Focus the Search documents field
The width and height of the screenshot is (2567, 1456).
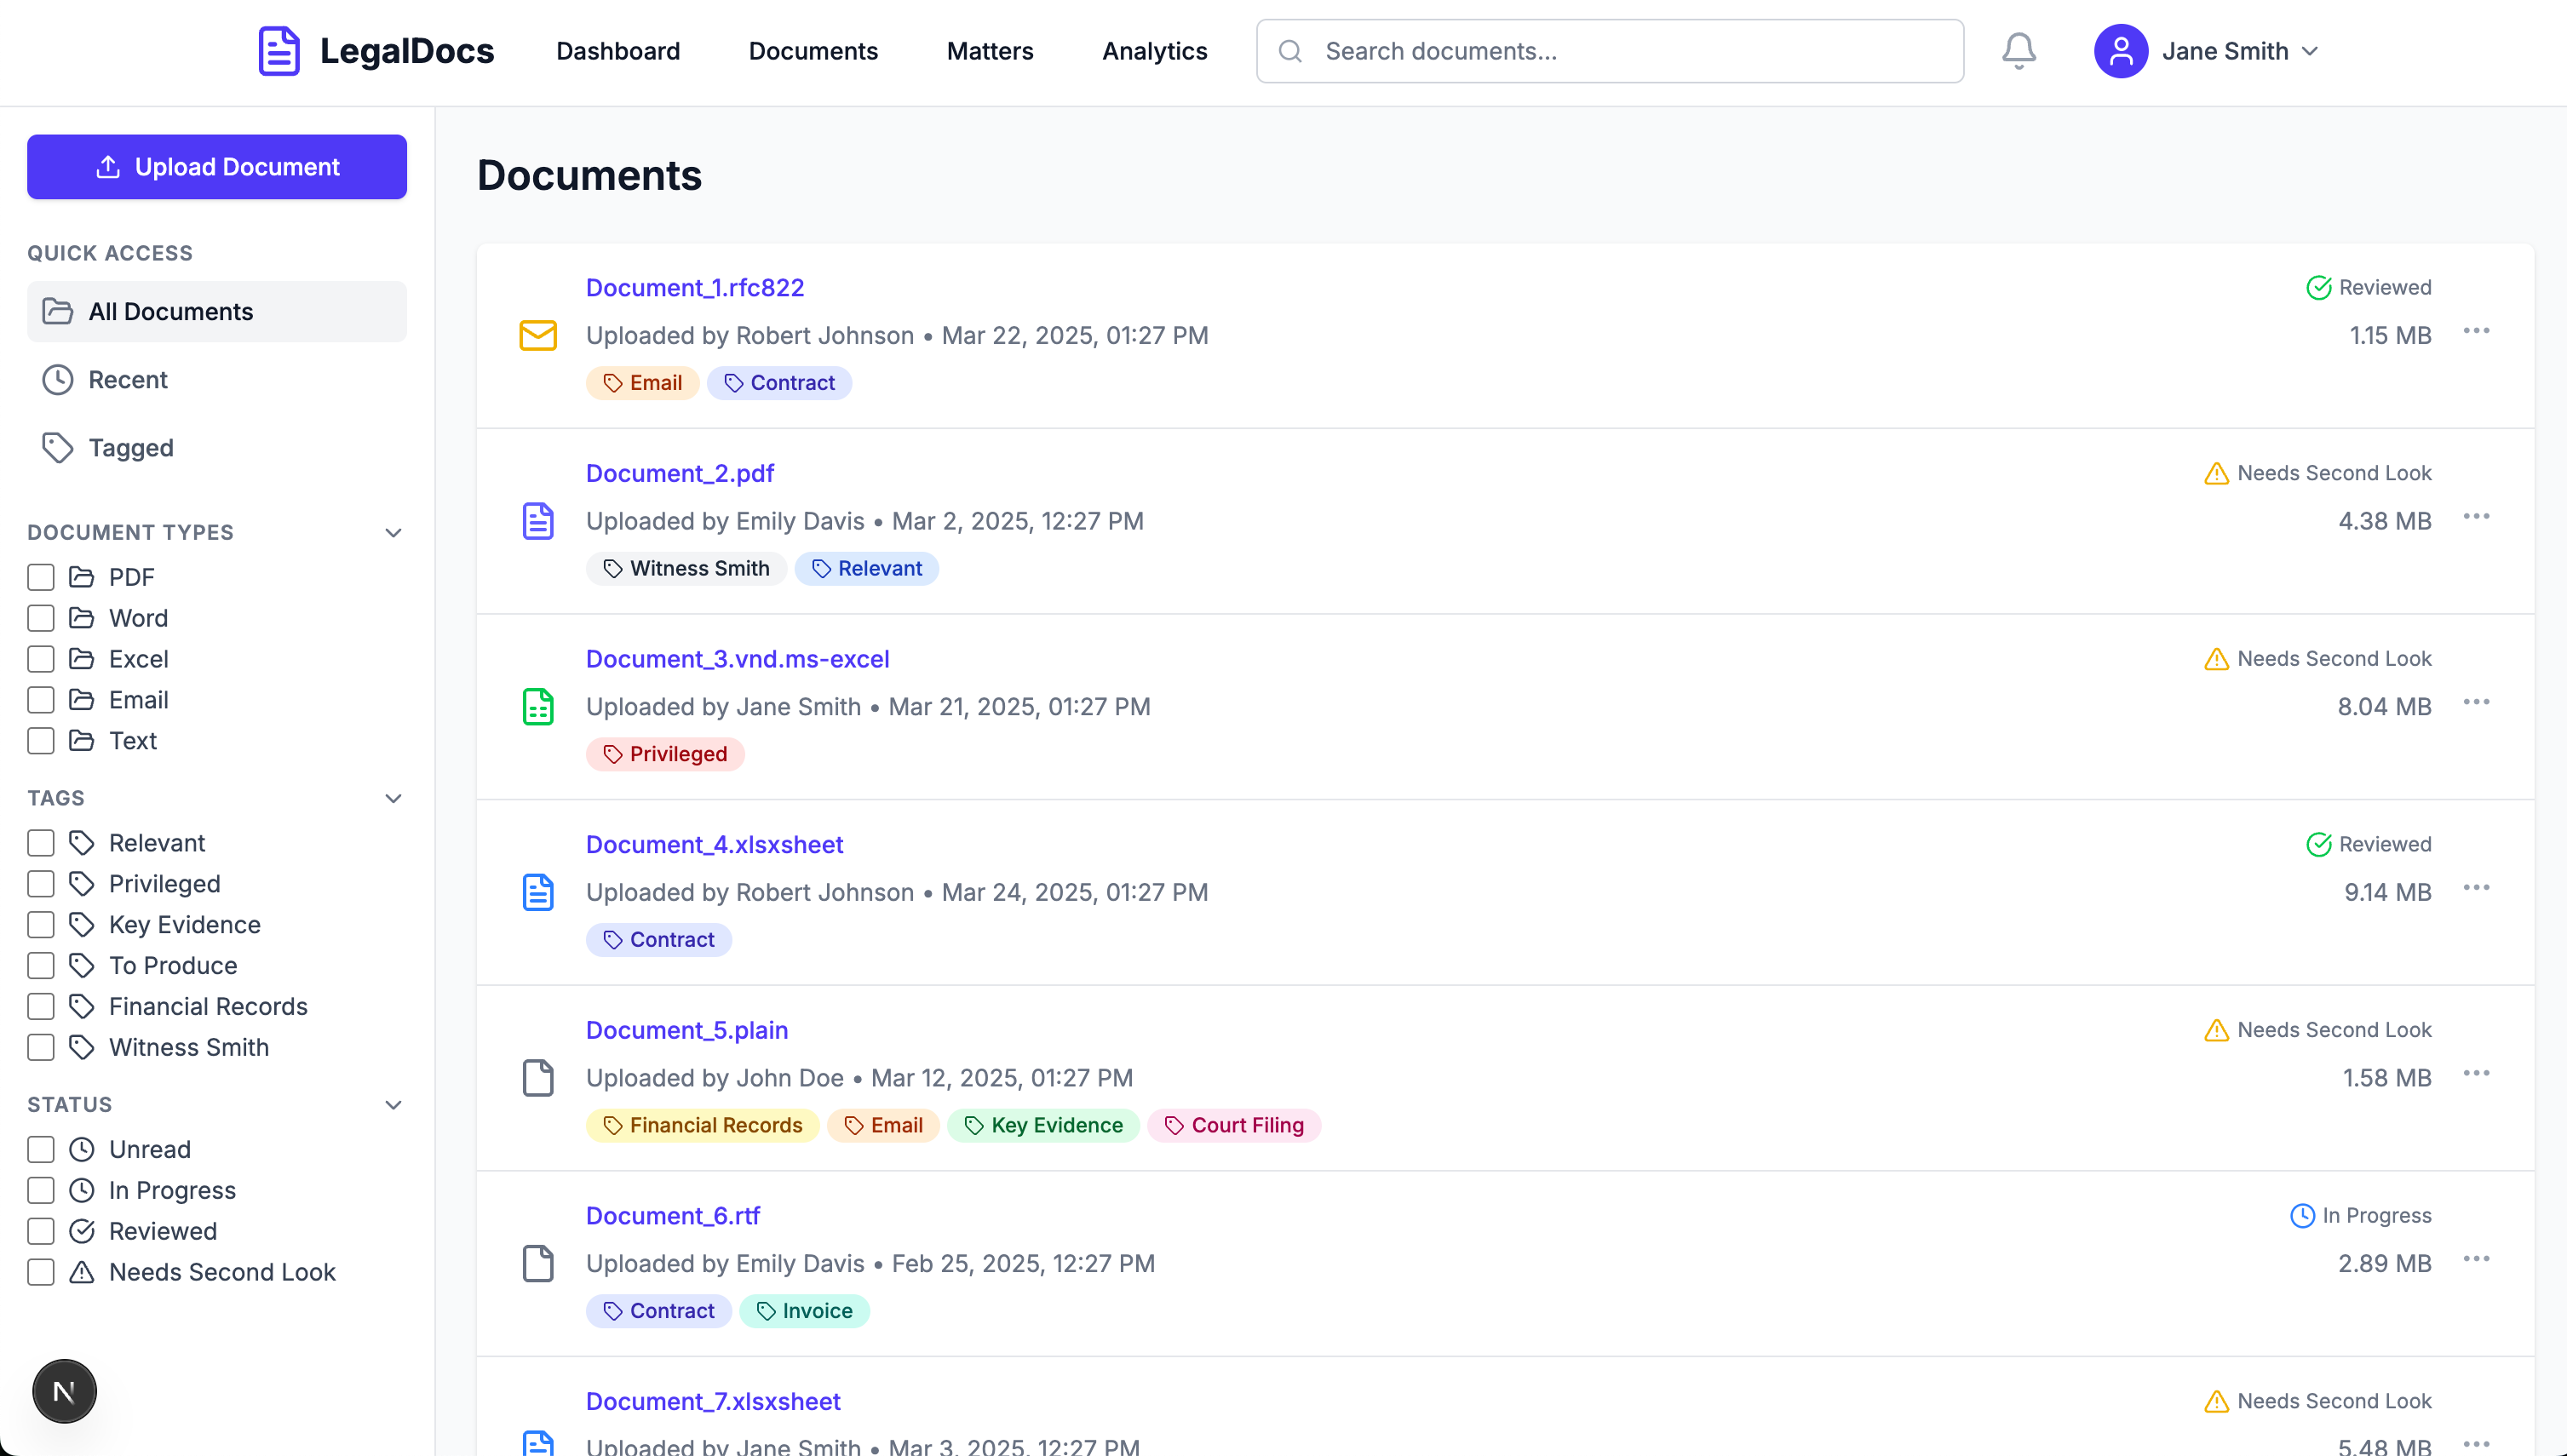1610,51
